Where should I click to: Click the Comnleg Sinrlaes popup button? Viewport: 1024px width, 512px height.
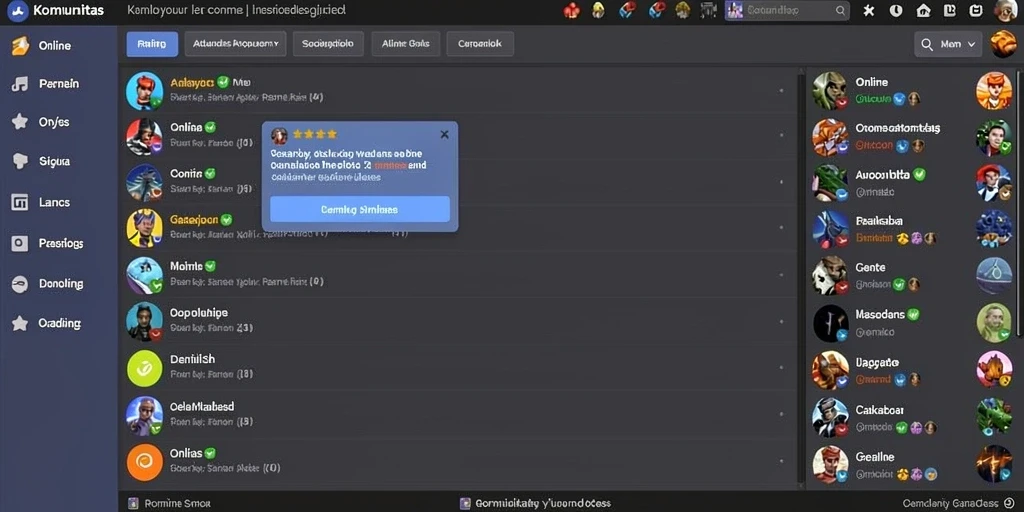tap(360, 210)
